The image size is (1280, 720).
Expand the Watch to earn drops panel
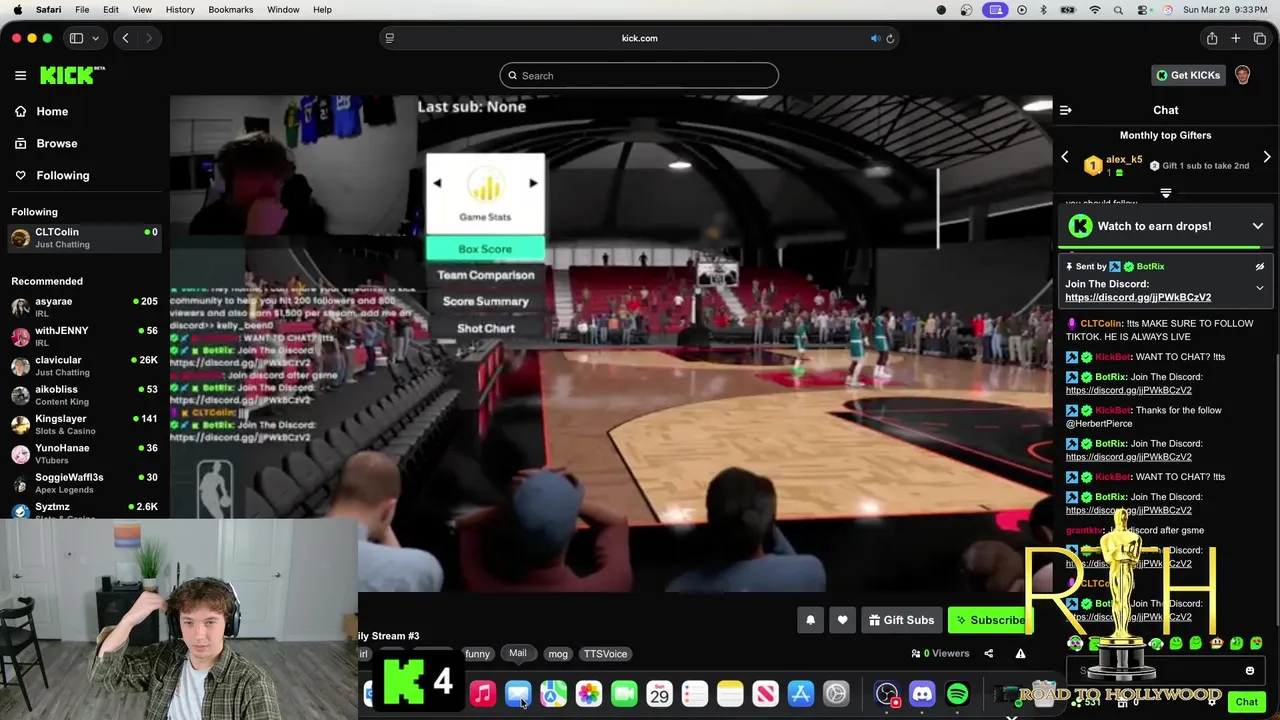point(1257,226)
